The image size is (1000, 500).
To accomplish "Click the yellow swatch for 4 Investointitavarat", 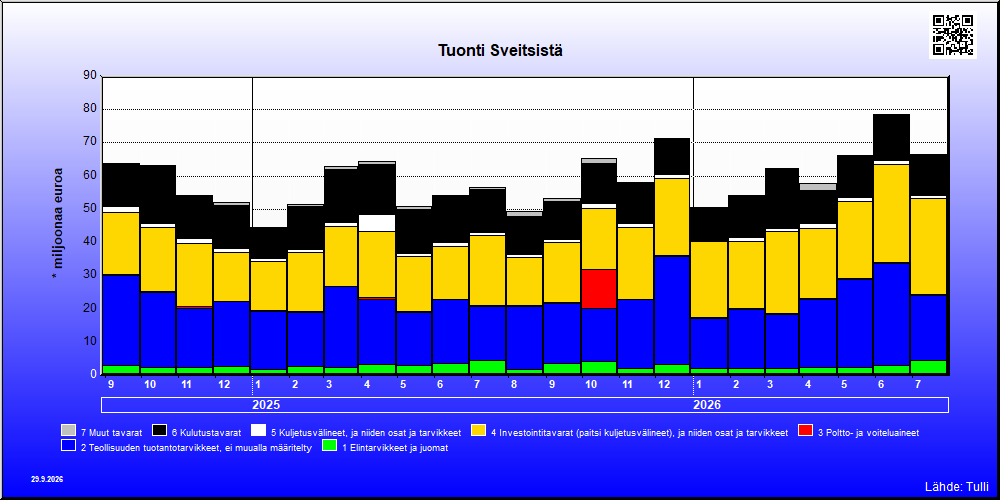I will (478, 431).
